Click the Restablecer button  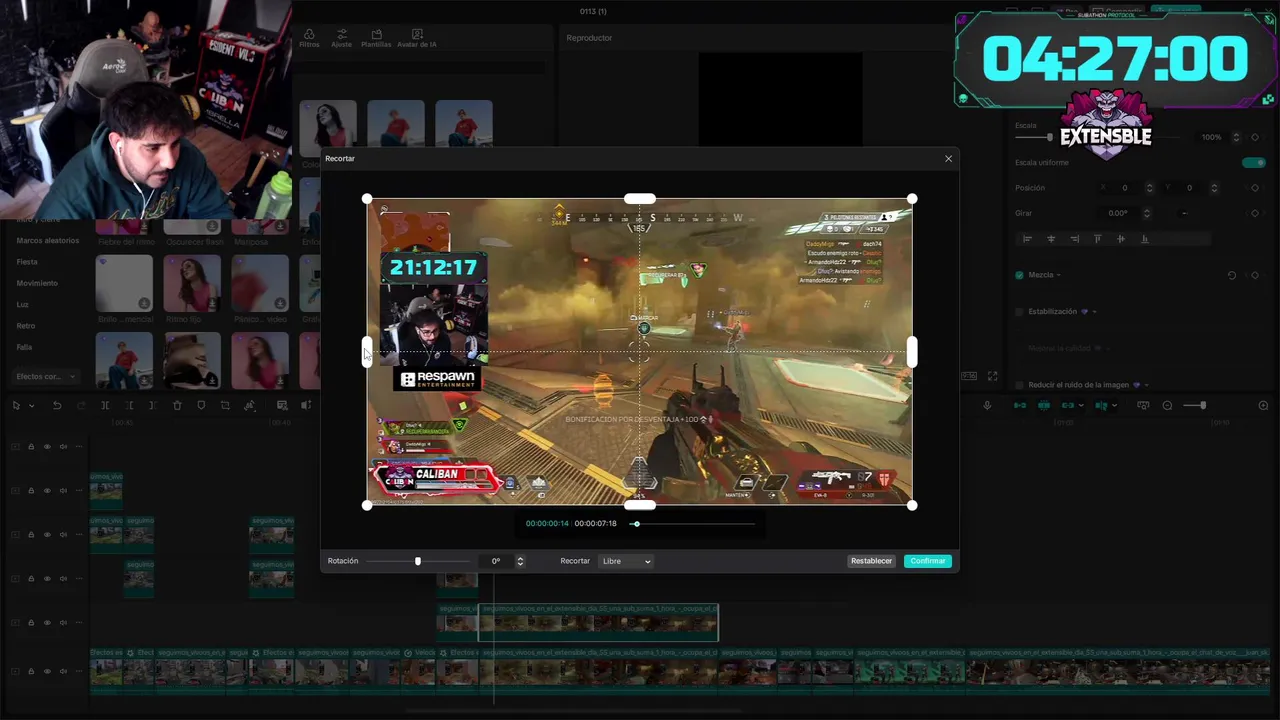point(871,561)
